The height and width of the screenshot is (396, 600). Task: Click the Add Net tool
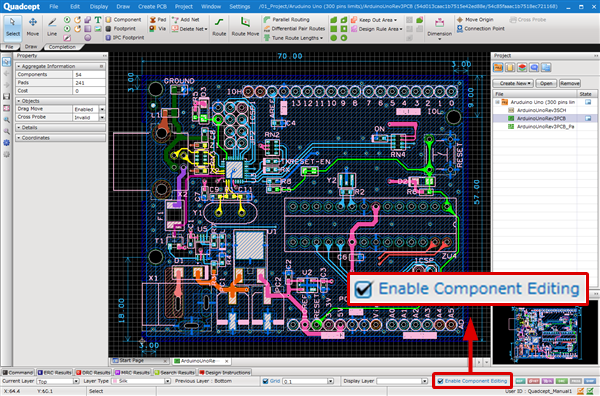(x=186, y=20)
